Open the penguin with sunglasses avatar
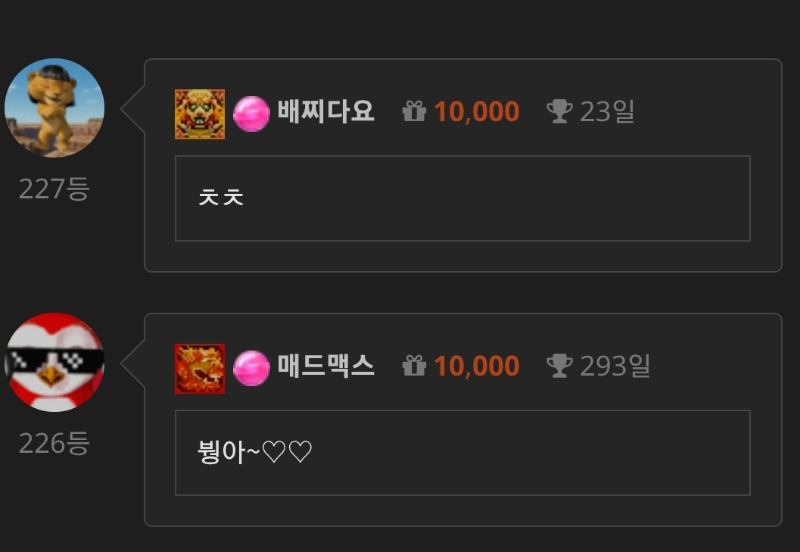 point(54,362)
